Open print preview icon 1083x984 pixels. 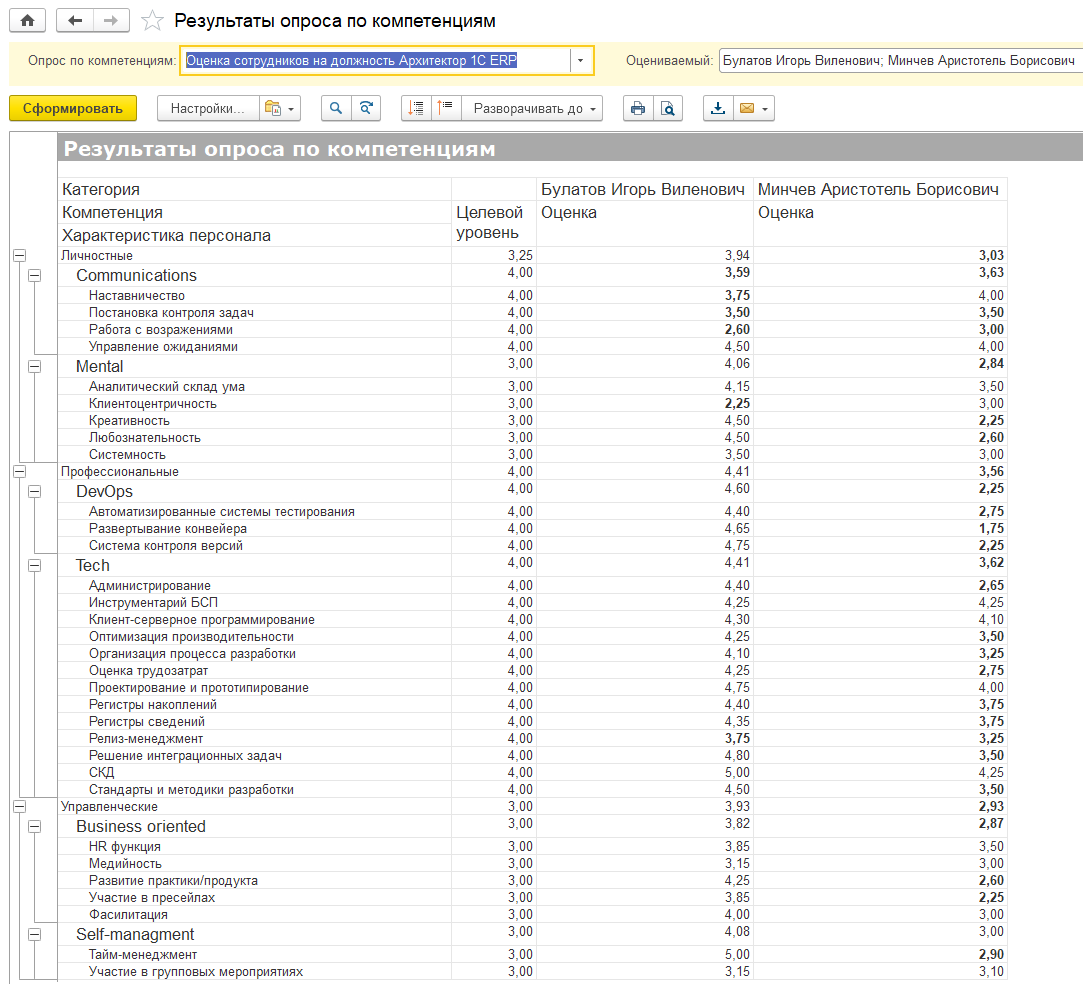click(x=667, y=108)
